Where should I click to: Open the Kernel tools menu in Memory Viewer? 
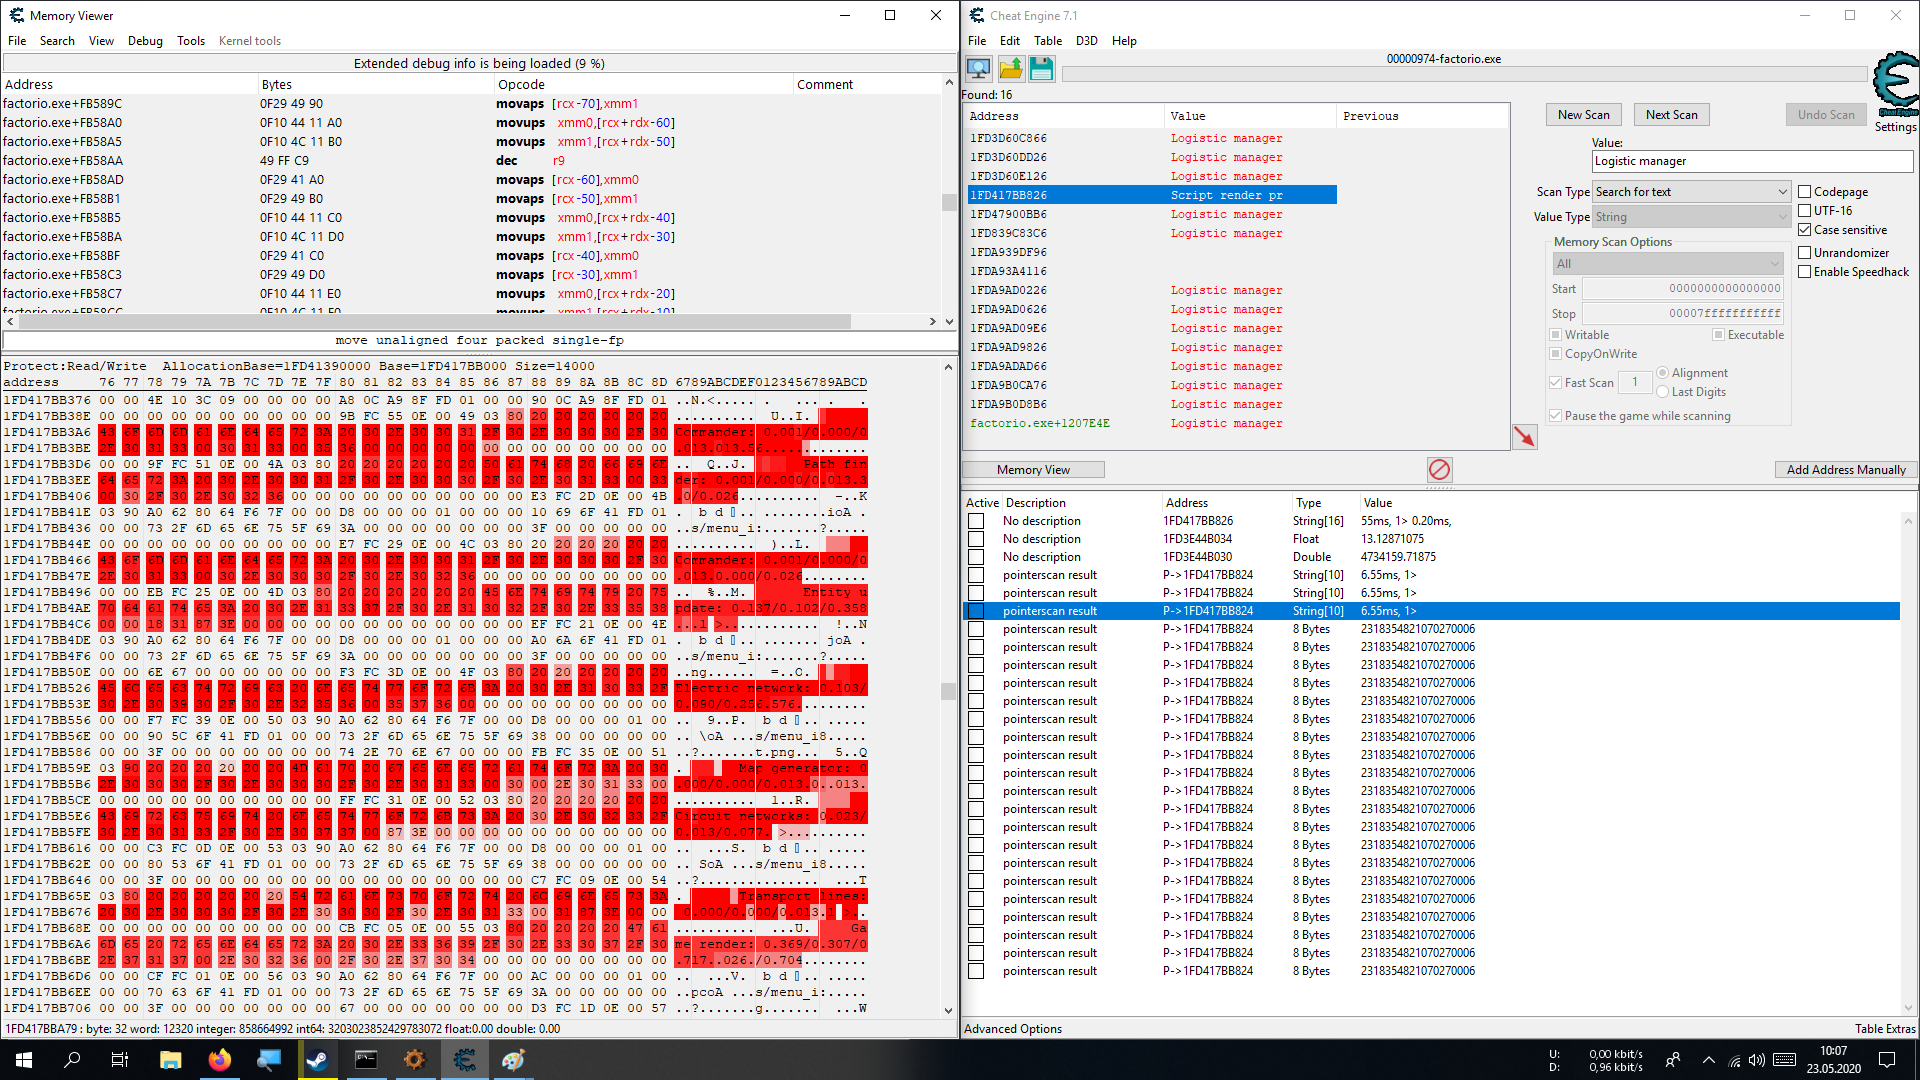[250, 40]
